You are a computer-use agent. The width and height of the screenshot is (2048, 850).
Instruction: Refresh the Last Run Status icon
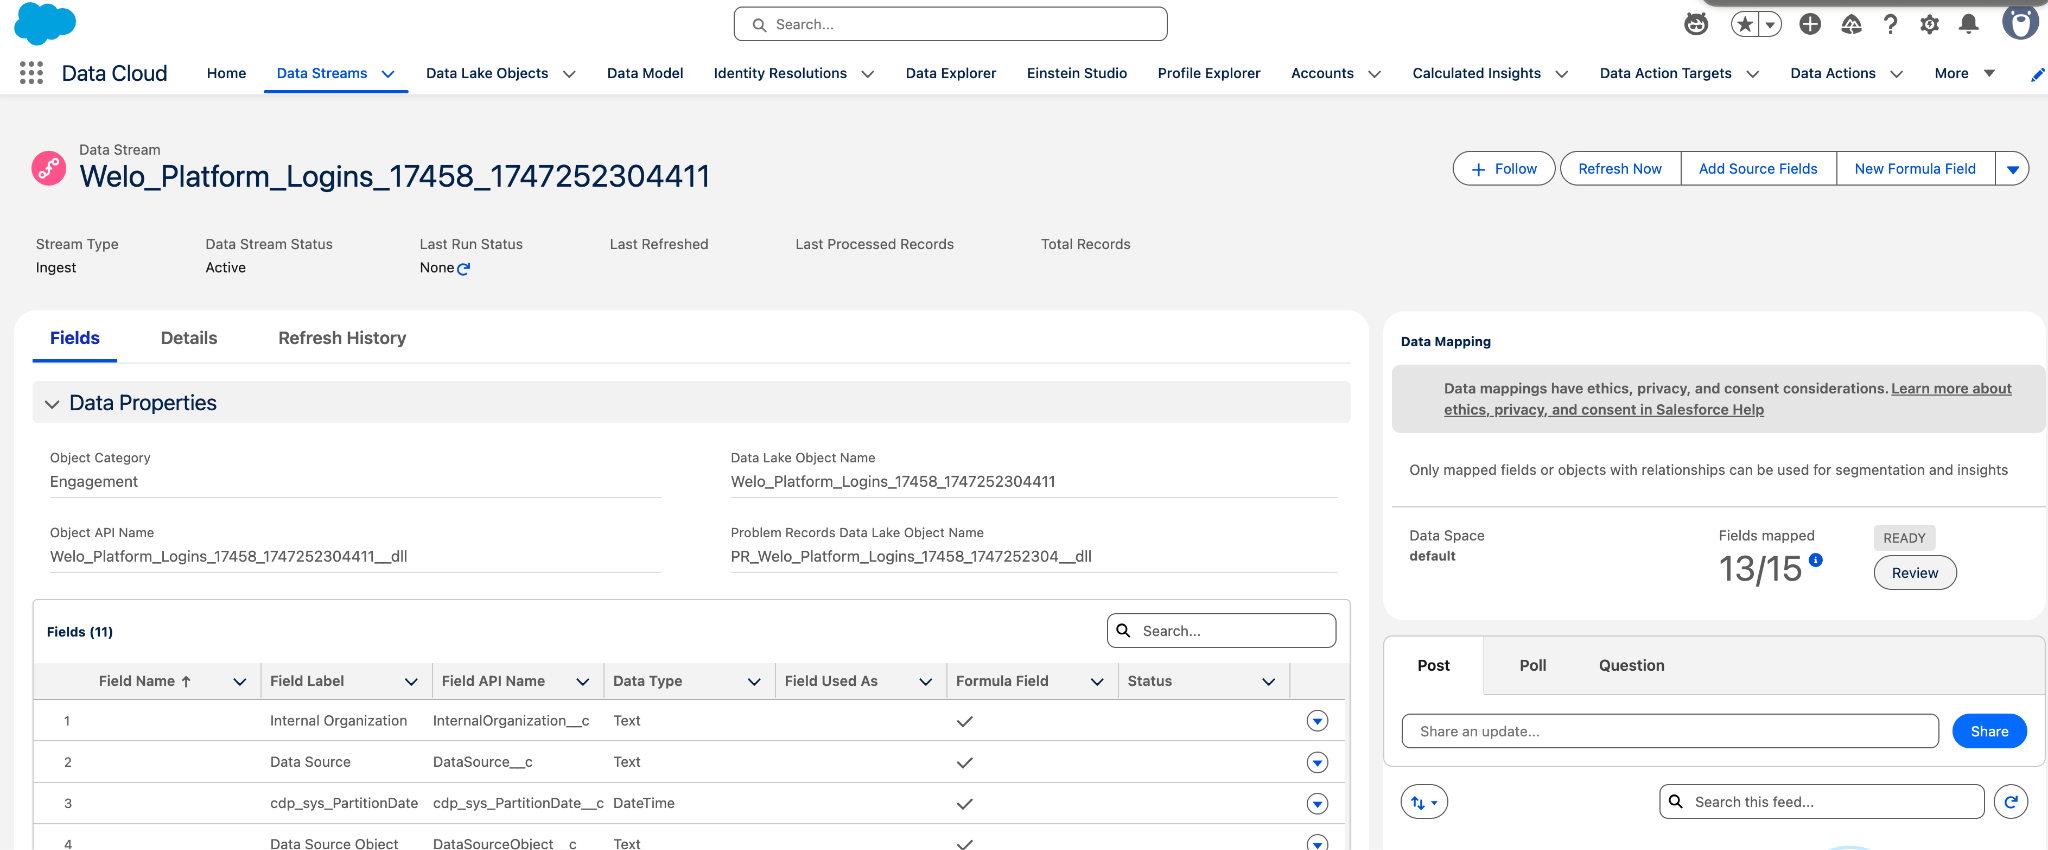point(463,269)
